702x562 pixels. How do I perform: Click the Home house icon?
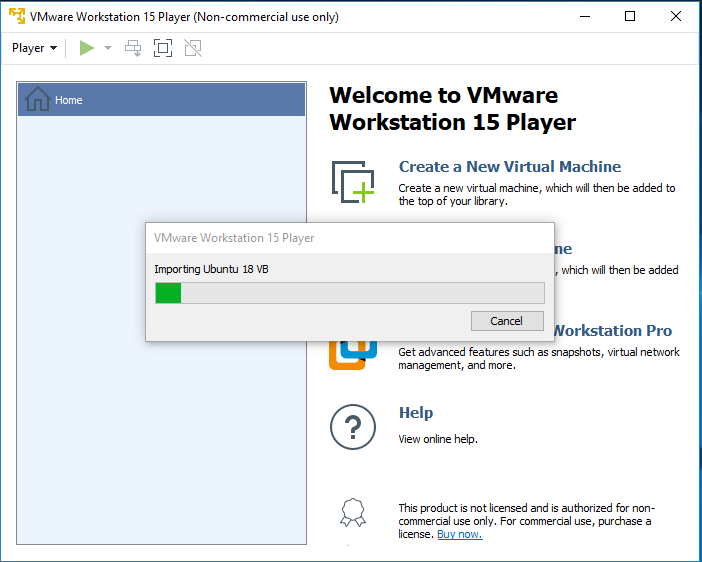(x=38, y=99)
